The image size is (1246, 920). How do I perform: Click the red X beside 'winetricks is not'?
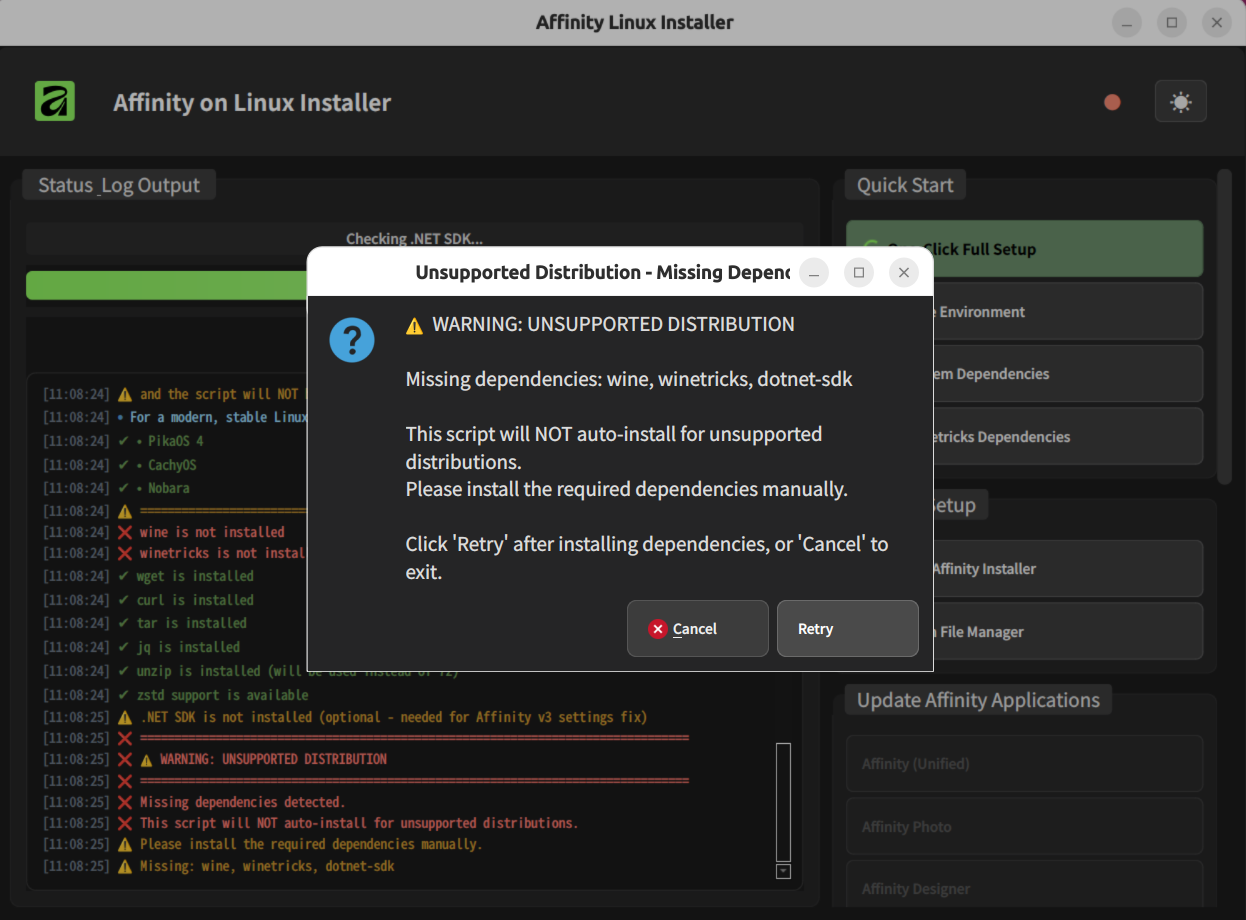coord(125,553)
